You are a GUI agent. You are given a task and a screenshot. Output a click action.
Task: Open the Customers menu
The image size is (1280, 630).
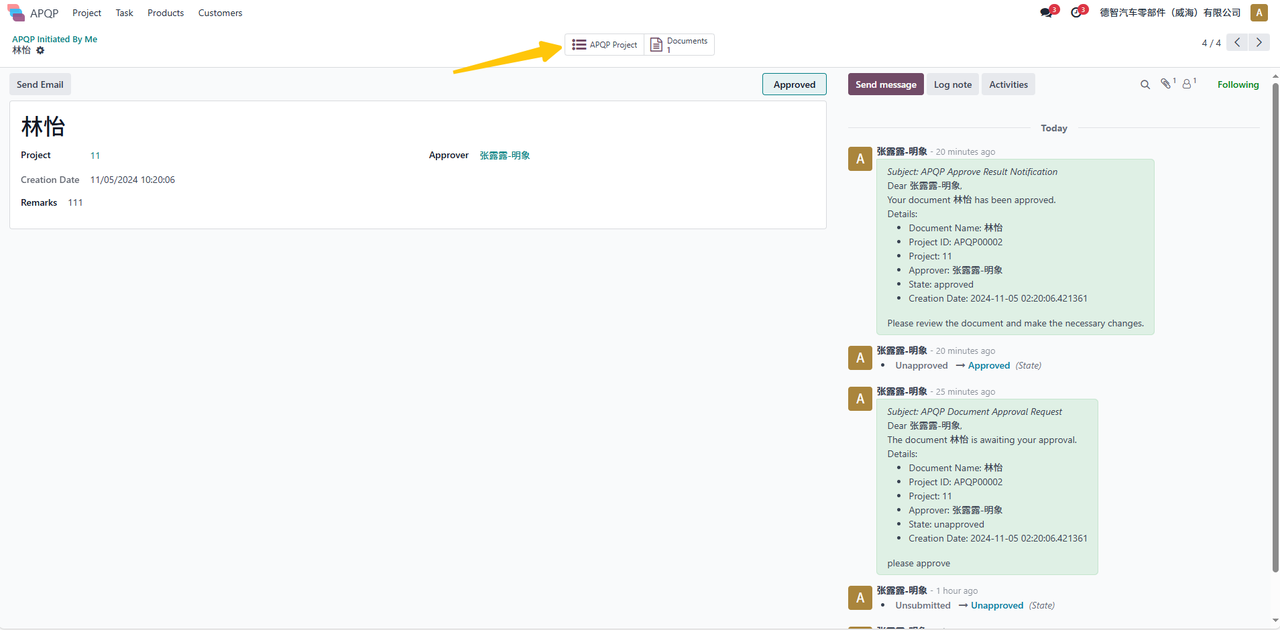point(220,13)
